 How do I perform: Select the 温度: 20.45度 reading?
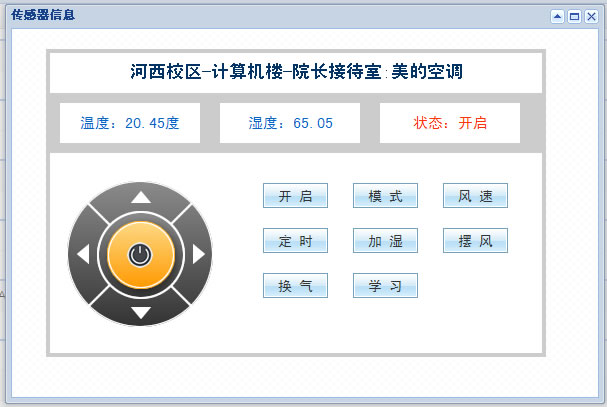pyautogui.click(x=130, y=123)
